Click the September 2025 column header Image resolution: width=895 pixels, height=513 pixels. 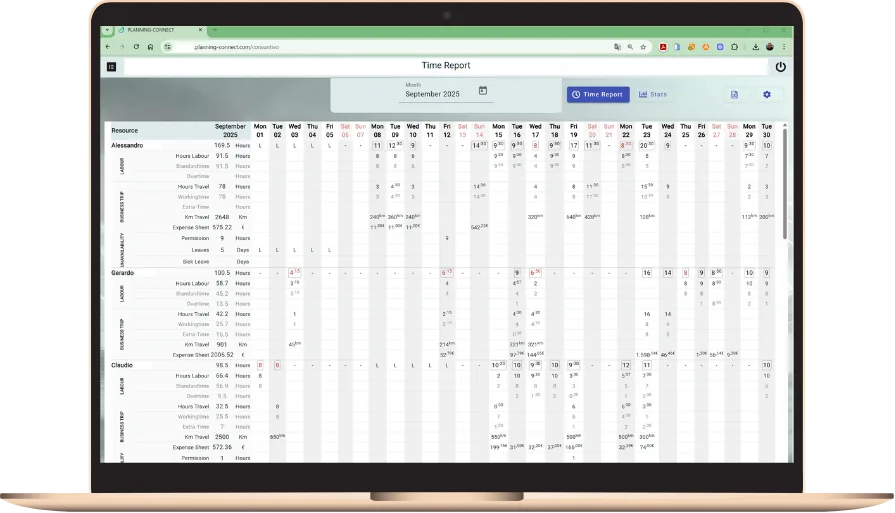tap(230, 131)
